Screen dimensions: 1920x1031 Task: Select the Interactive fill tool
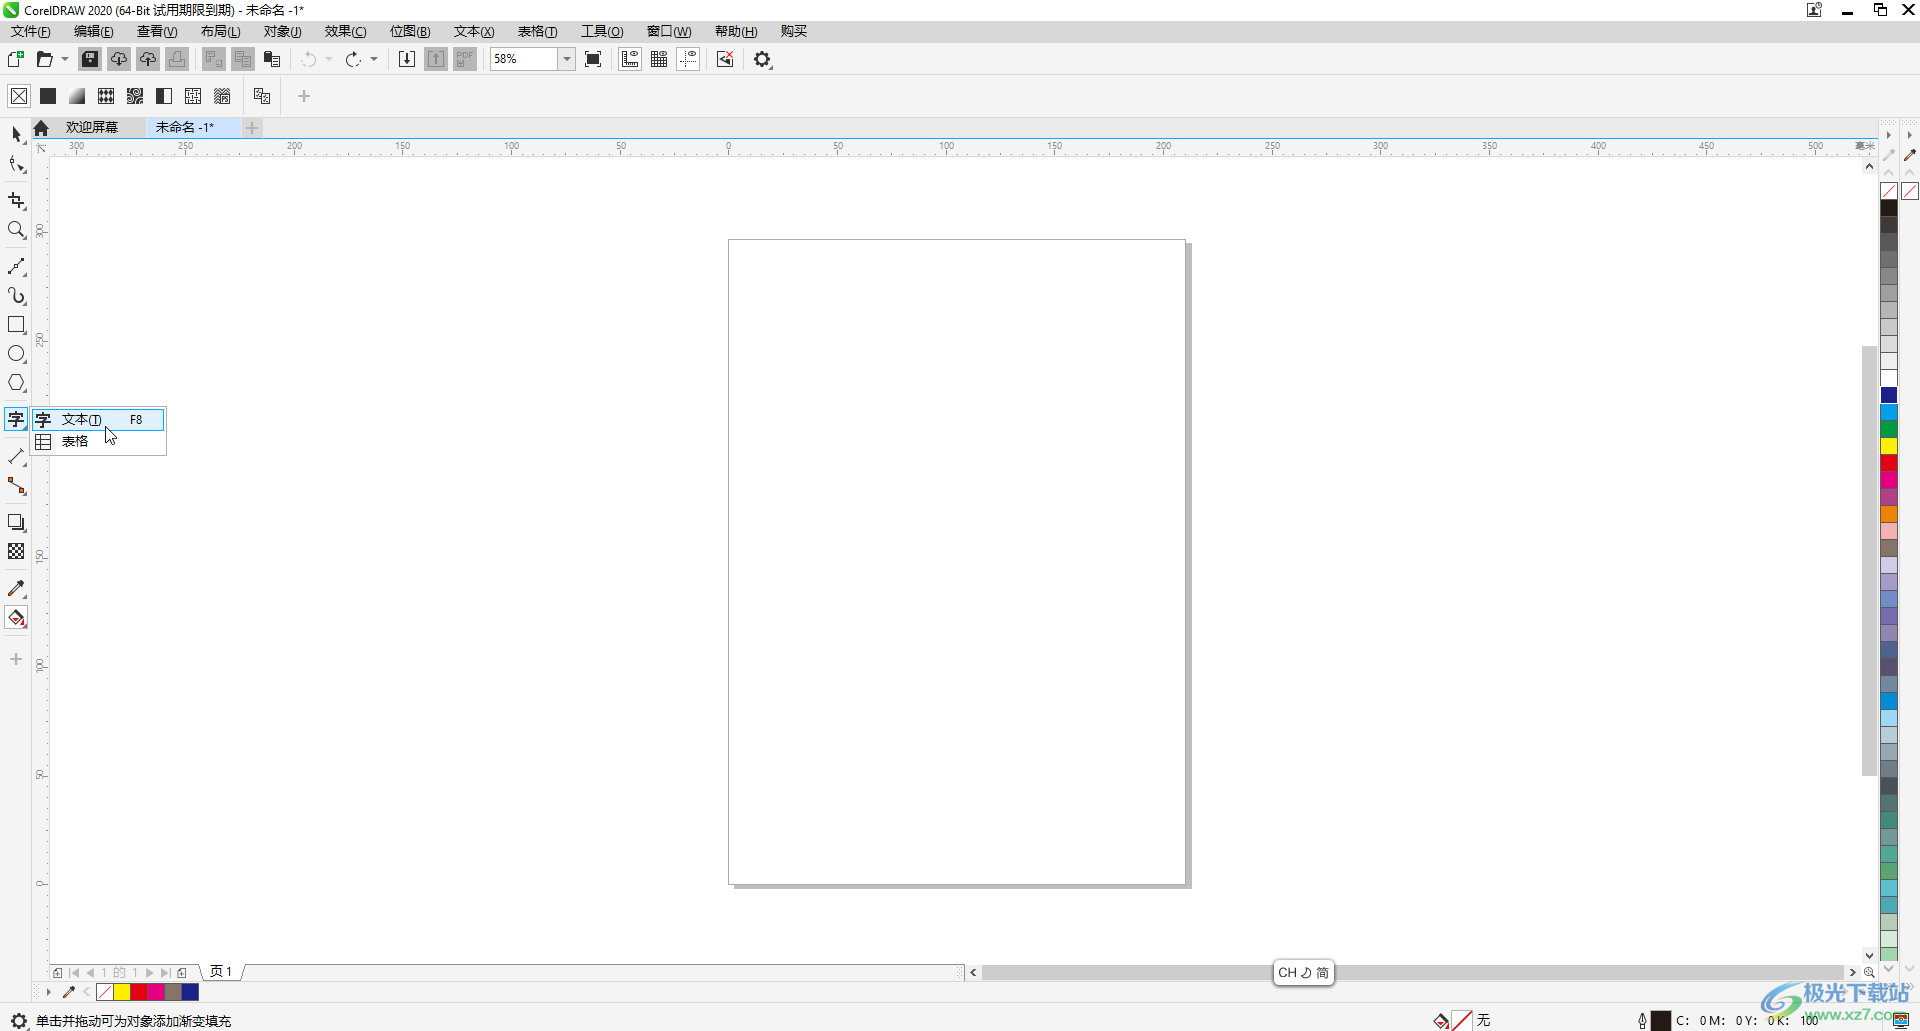tap(16, 618)
